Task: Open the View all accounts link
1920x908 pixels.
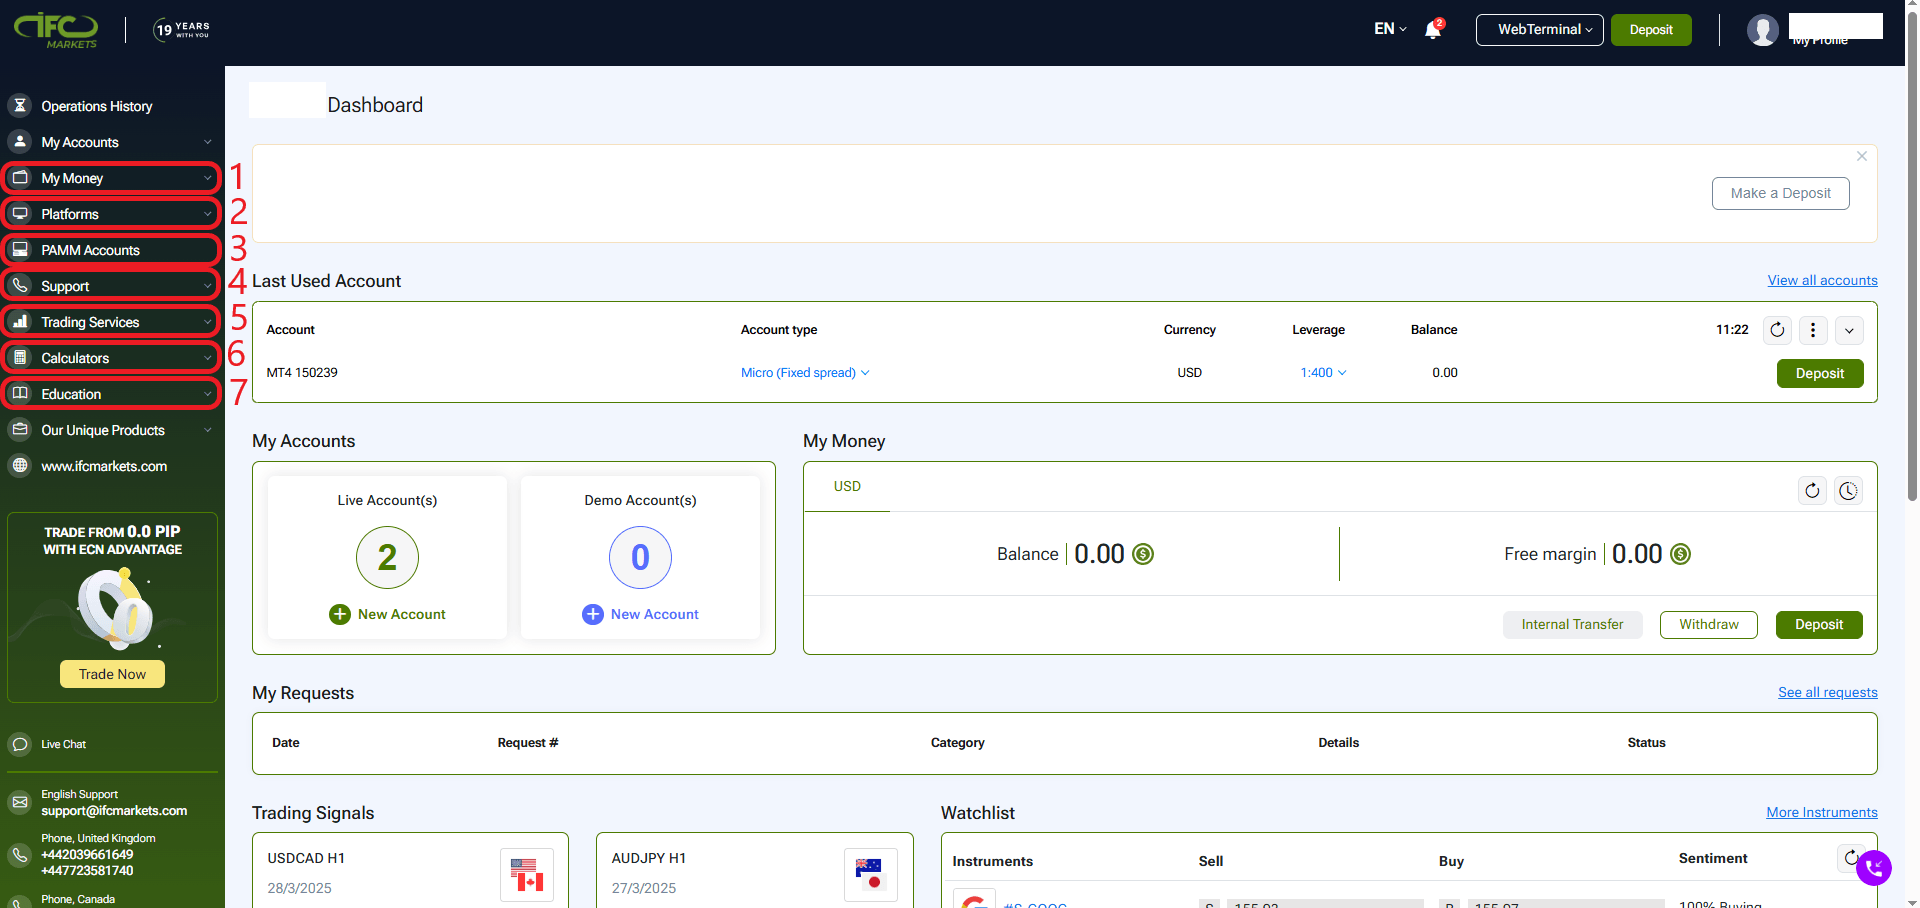Action: [1823, 280]
